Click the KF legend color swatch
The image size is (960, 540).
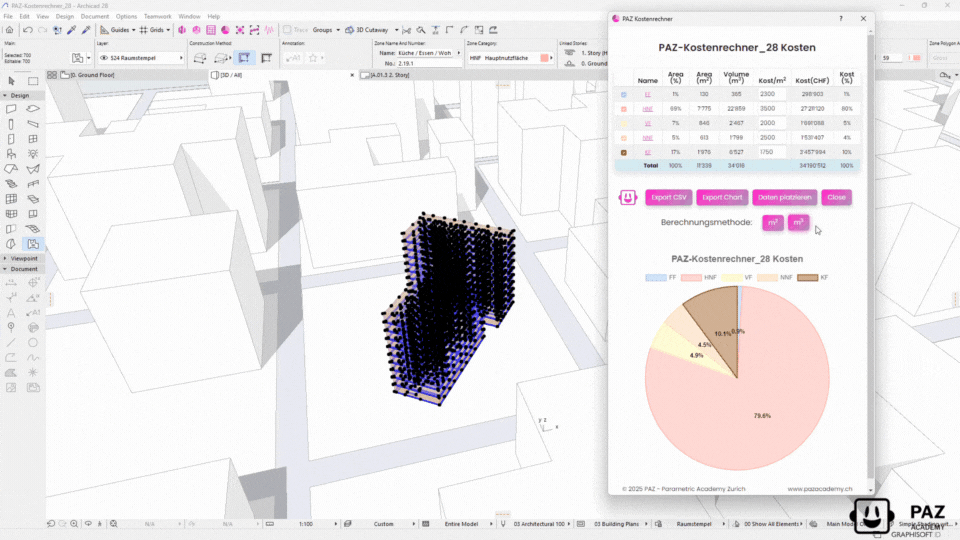click(807, 277)
